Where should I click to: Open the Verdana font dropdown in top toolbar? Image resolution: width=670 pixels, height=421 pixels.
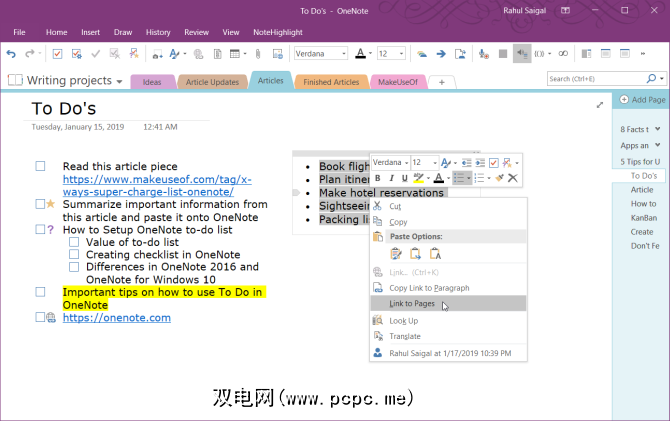tap(343, 53)
